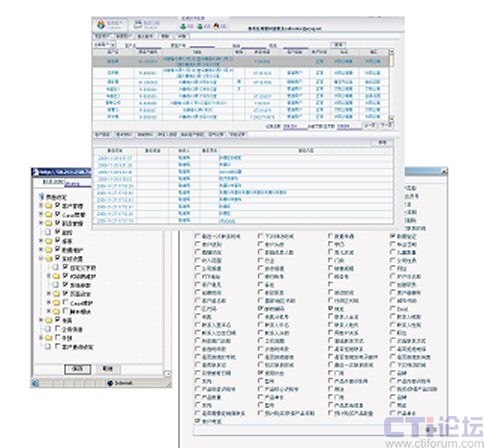
Task: Click the bordered save button in permission dialog
Action: tap(77, 369)
